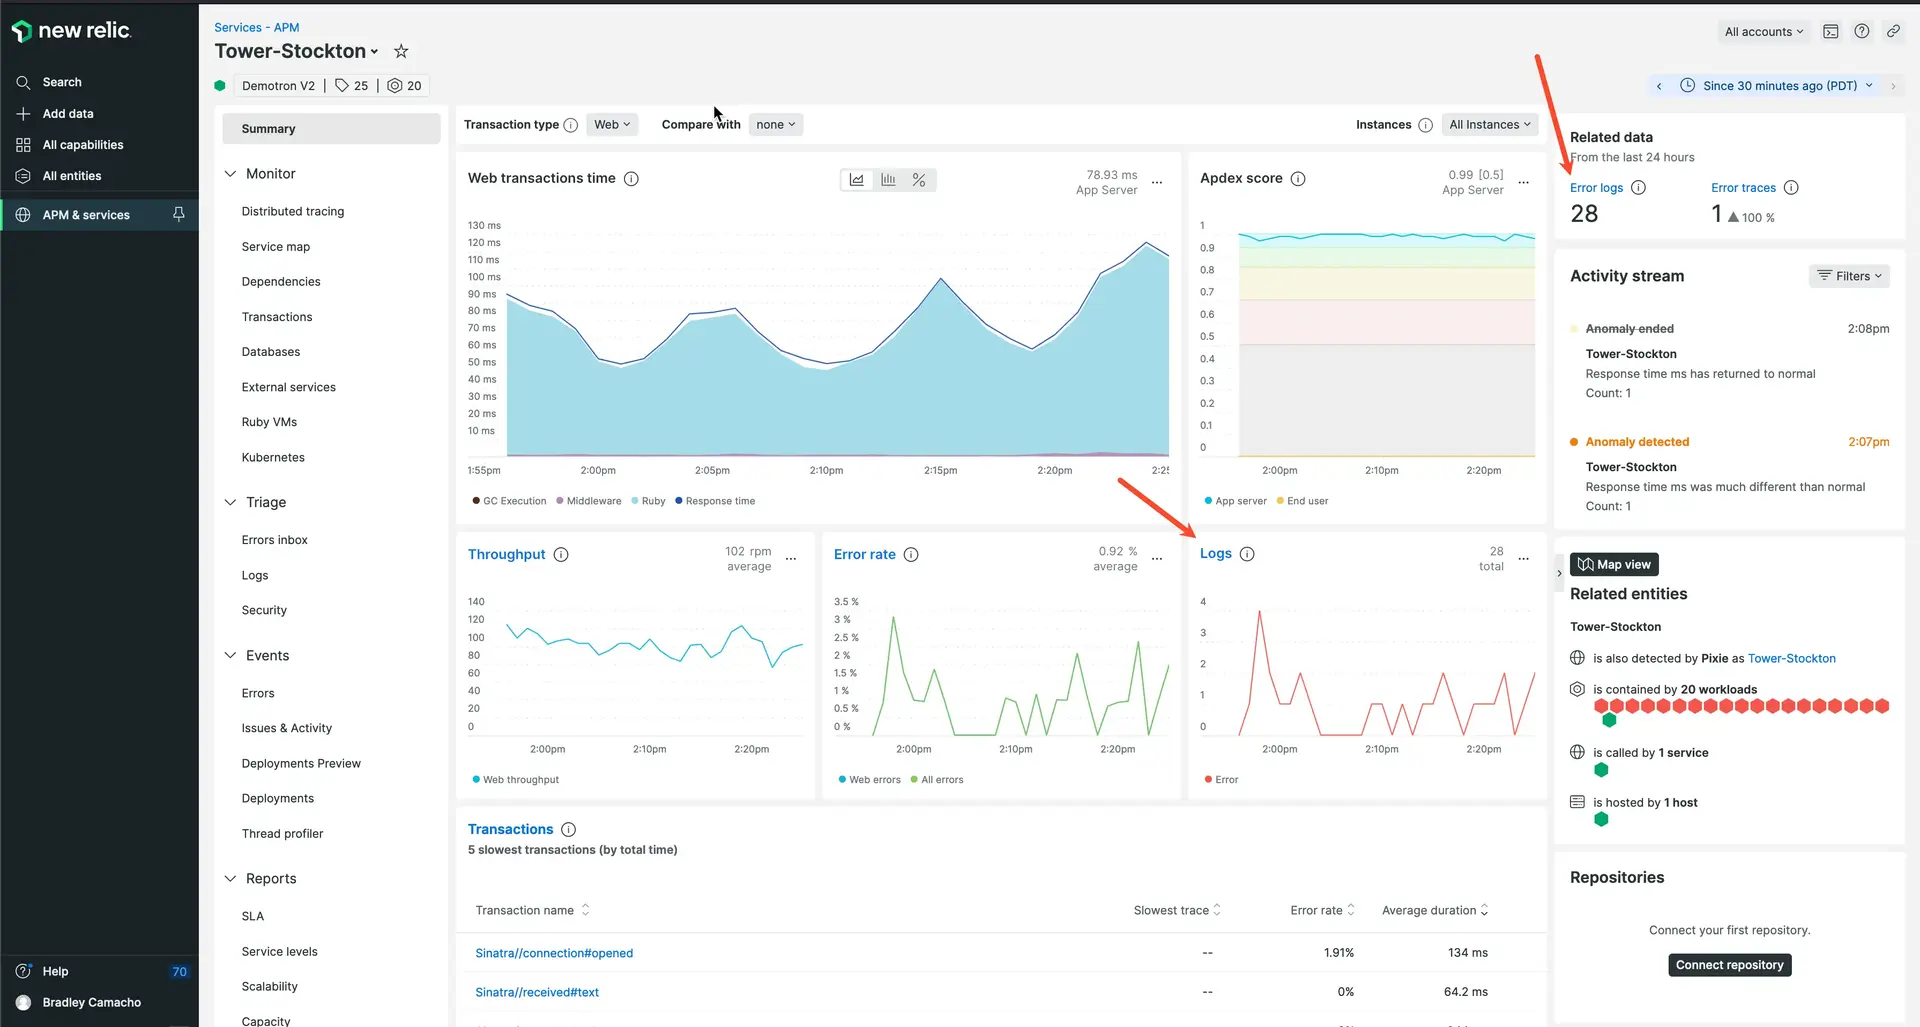Star Tower-Stockton as a favorite

point(401,51)
